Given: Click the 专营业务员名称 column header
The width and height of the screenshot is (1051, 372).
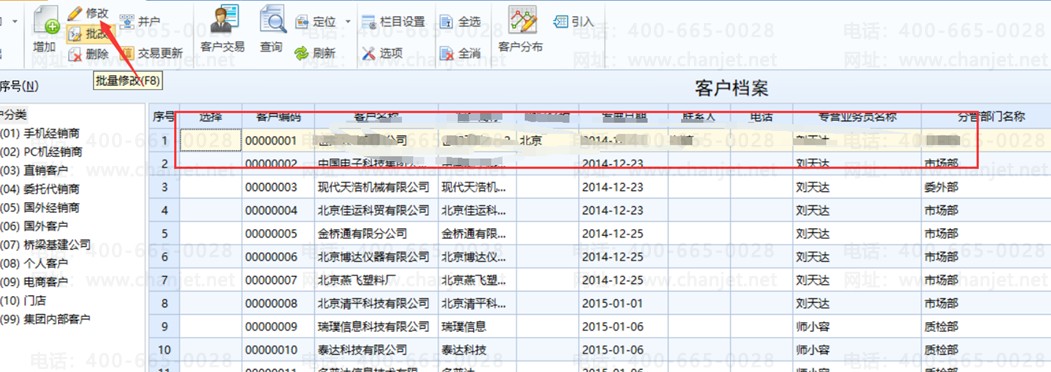Looking at the screenshot, I should tap(857, 116).
